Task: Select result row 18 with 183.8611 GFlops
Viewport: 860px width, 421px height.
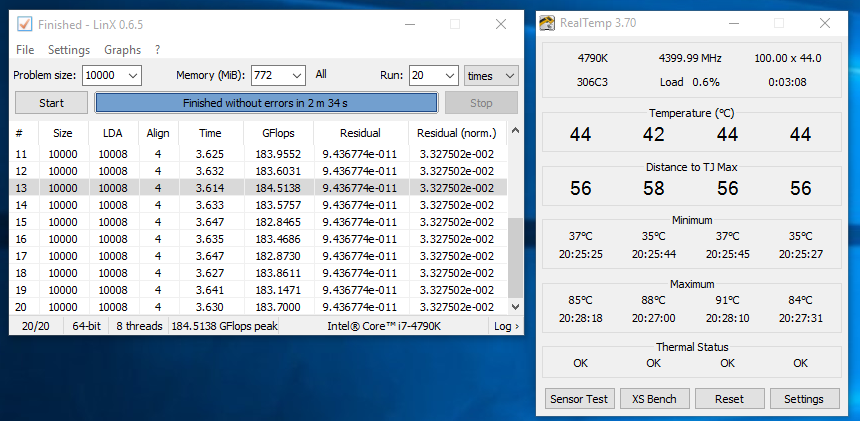Action: pos(258,273)
